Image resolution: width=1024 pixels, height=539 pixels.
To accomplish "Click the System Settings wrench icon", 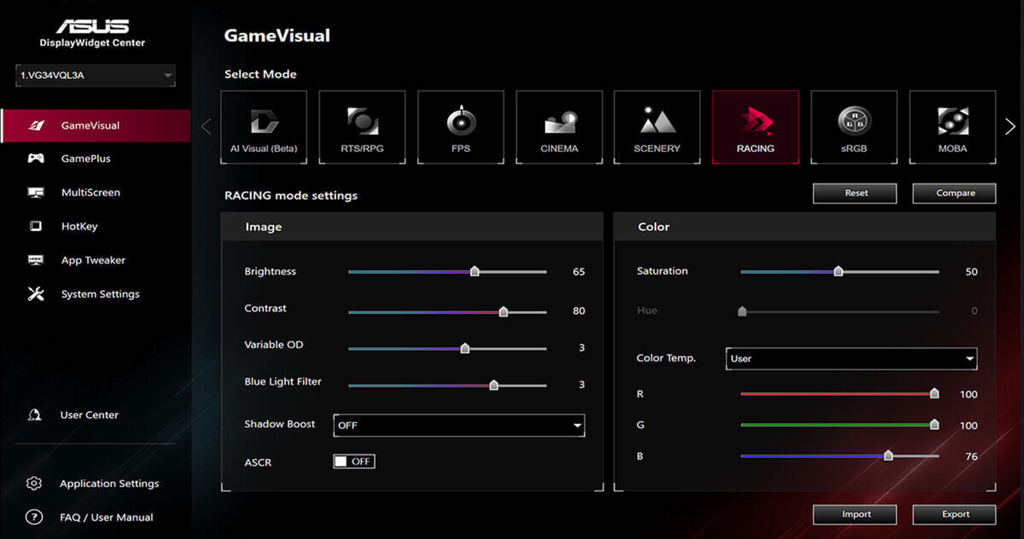I will pyautogui.click(x=36, y=294).
